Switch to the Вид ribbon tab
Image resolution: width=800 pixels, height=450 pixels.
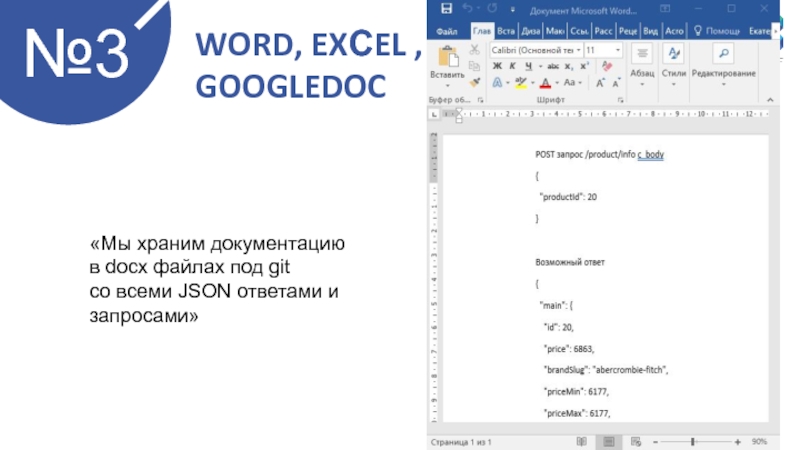pos(651,30)
